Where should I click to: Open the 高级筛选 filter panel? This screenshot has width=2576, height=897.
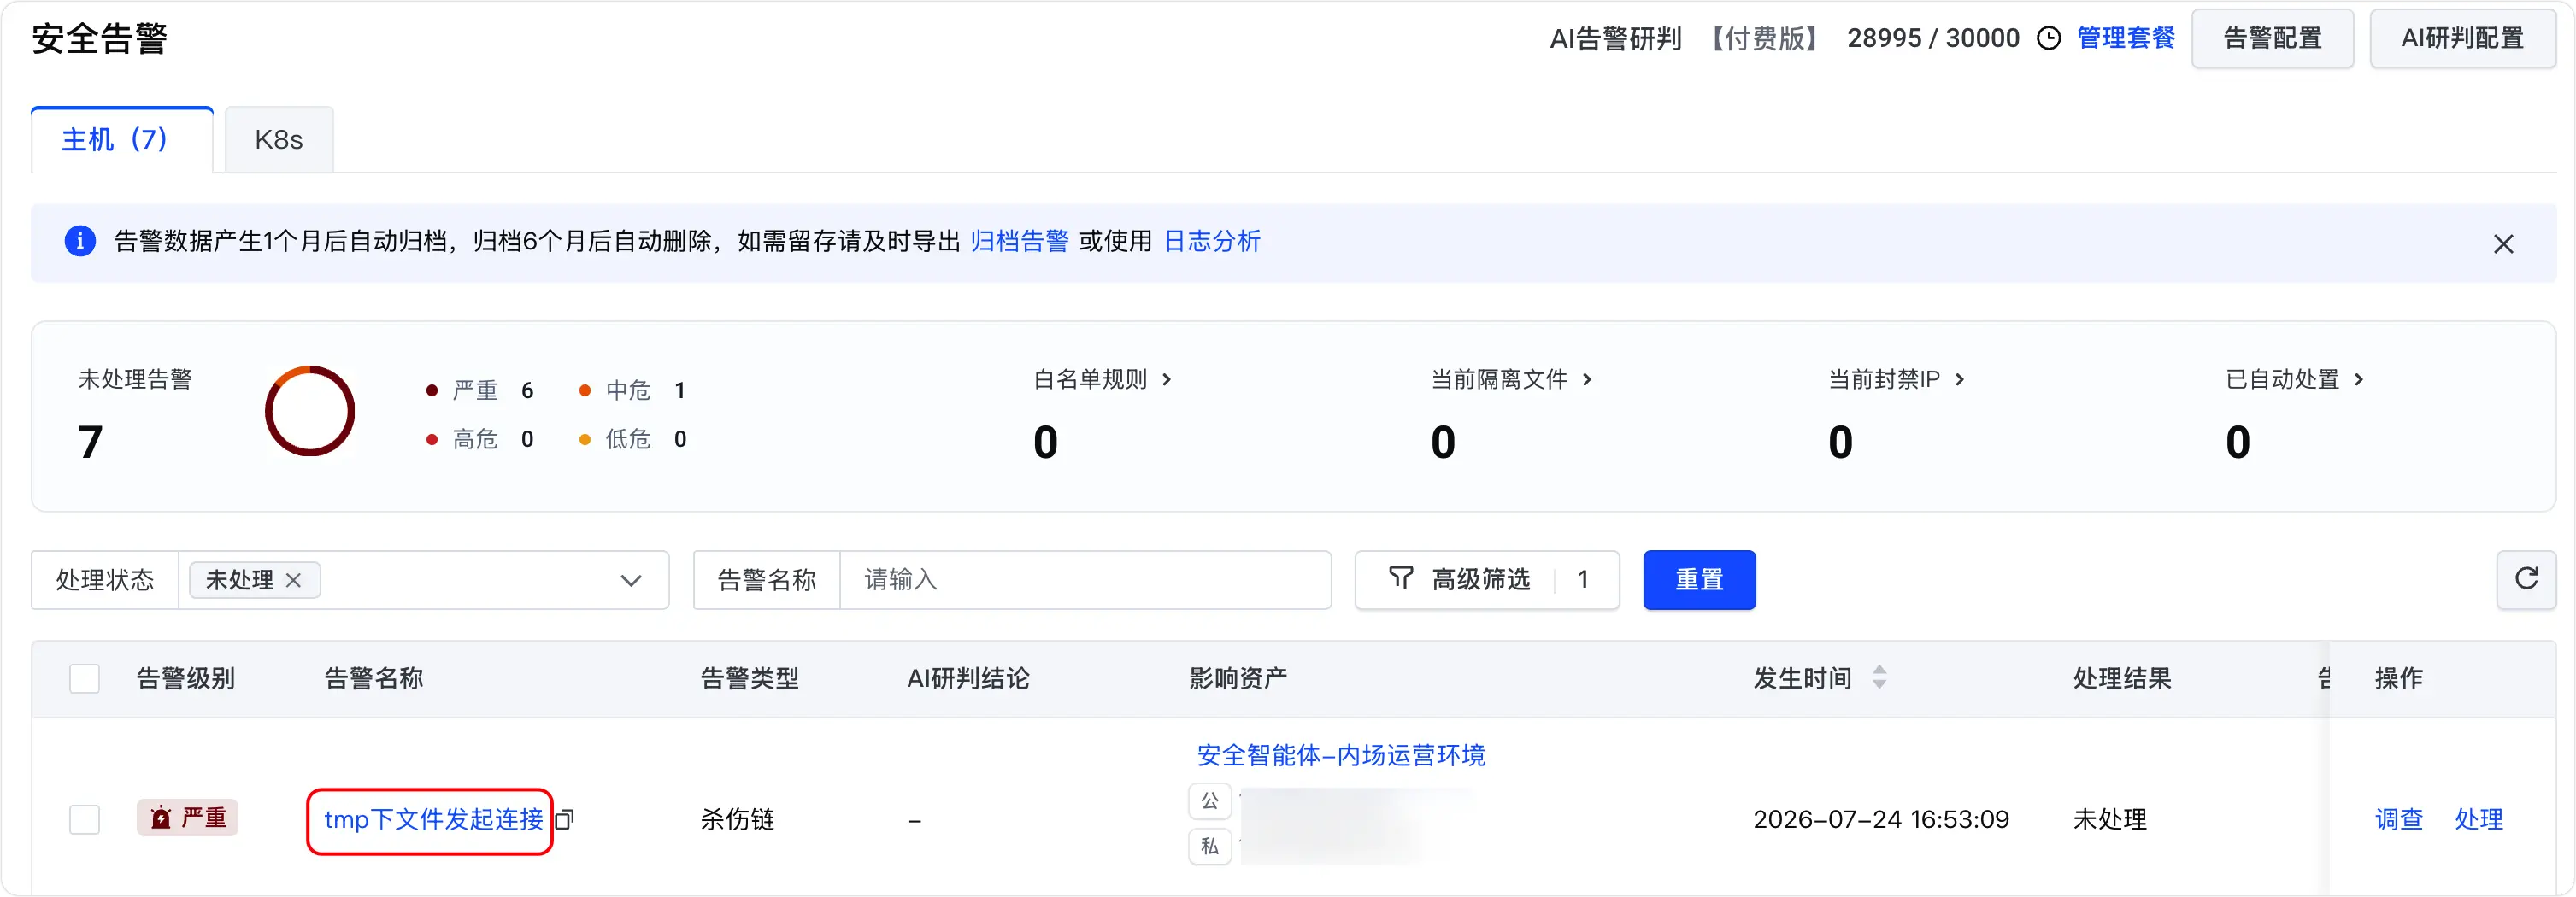[1487, 580]
